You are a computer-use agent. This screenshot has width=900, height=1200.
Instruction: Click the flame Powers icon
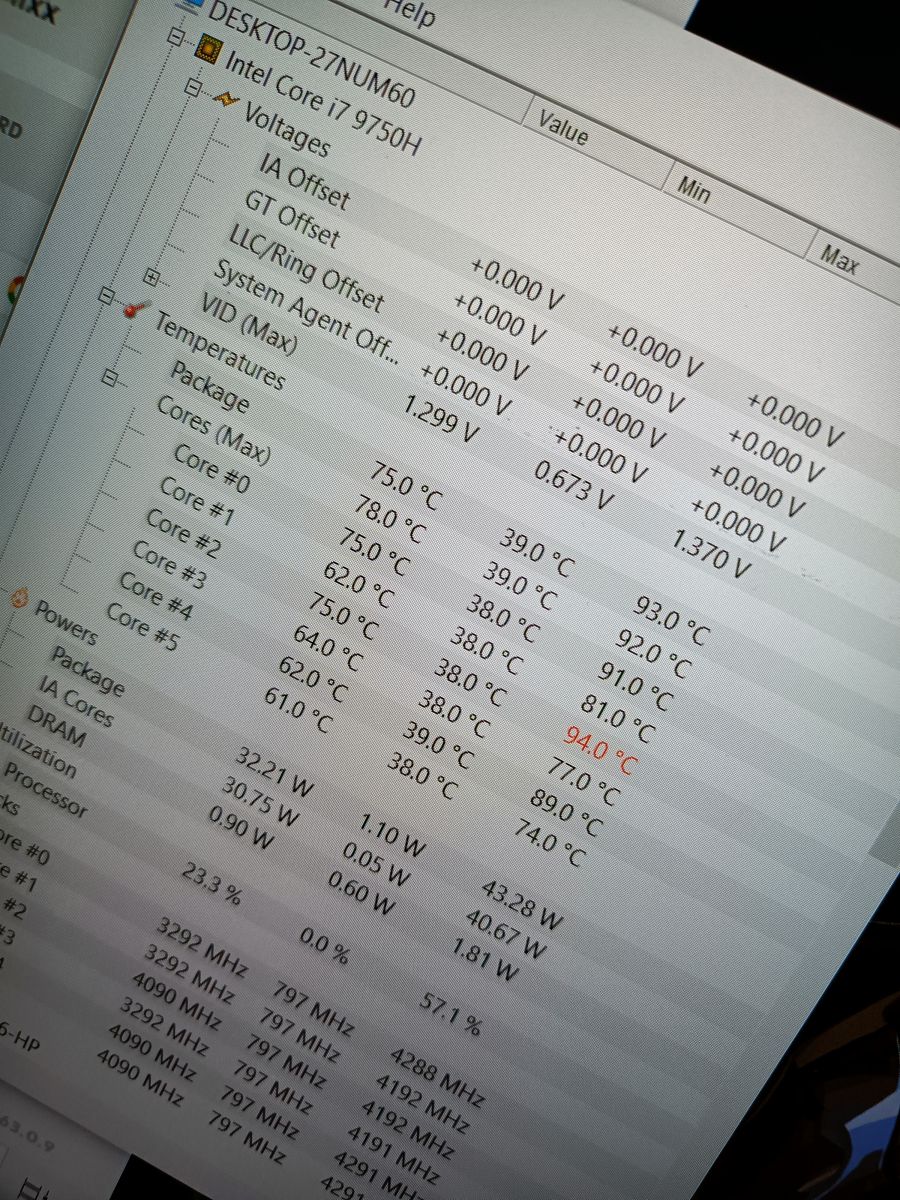pyautogui.click(x=20, y=598)
